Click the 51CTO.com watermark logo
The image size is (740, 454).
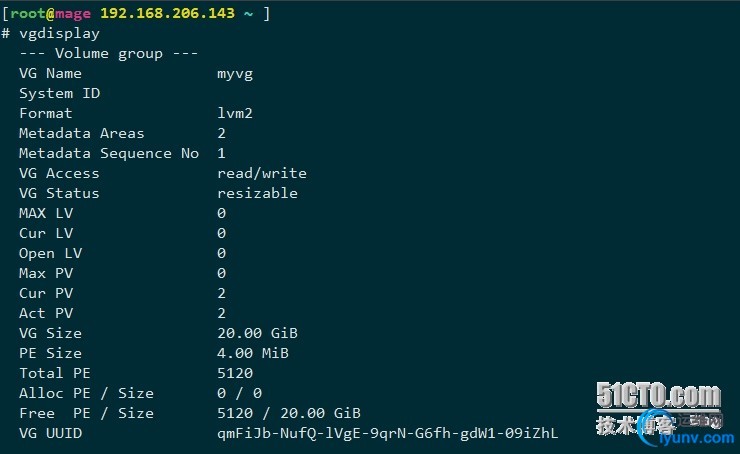tap(658, 395)
